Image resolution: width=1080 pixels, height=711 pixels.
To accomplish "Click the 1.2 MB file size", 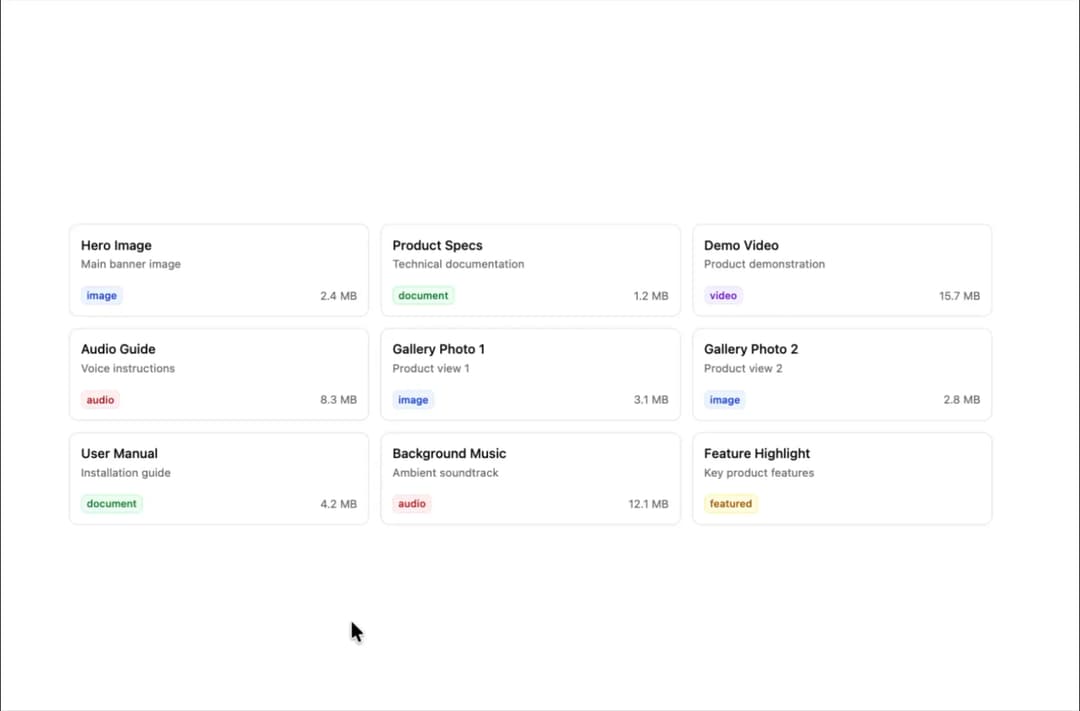I will tap(651, 296).
